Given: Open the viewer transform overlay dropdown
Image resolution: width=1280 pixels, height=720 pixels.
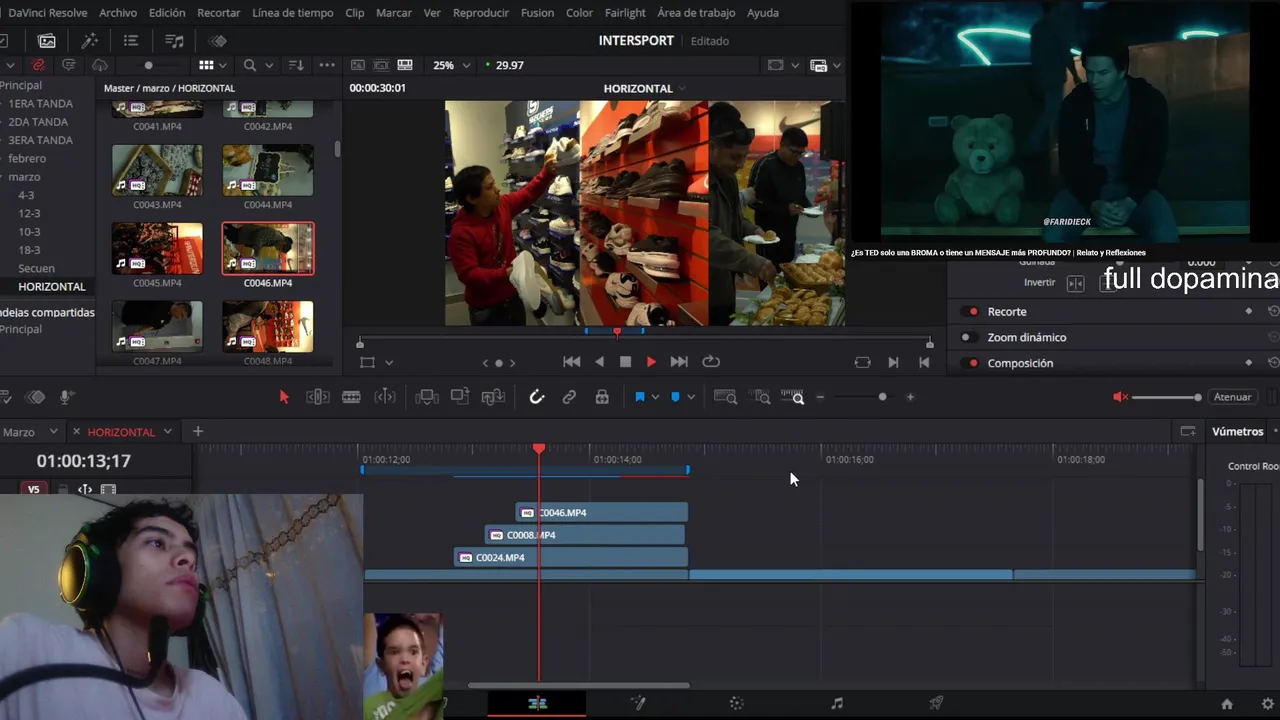Looking at the screenshot, I should click(389, 363).
